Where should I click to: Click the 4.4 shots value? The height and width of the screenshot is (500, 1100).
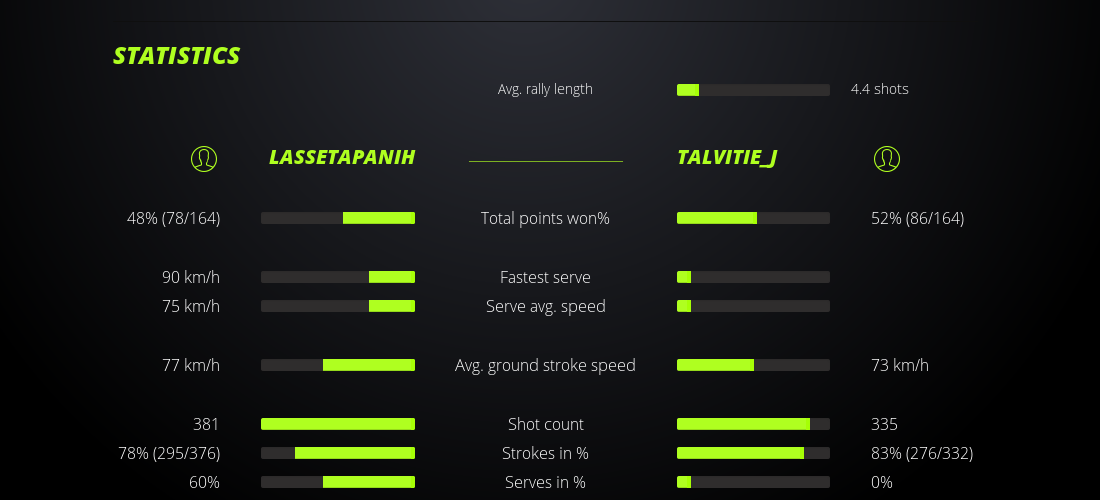click(x=880, y=89)
